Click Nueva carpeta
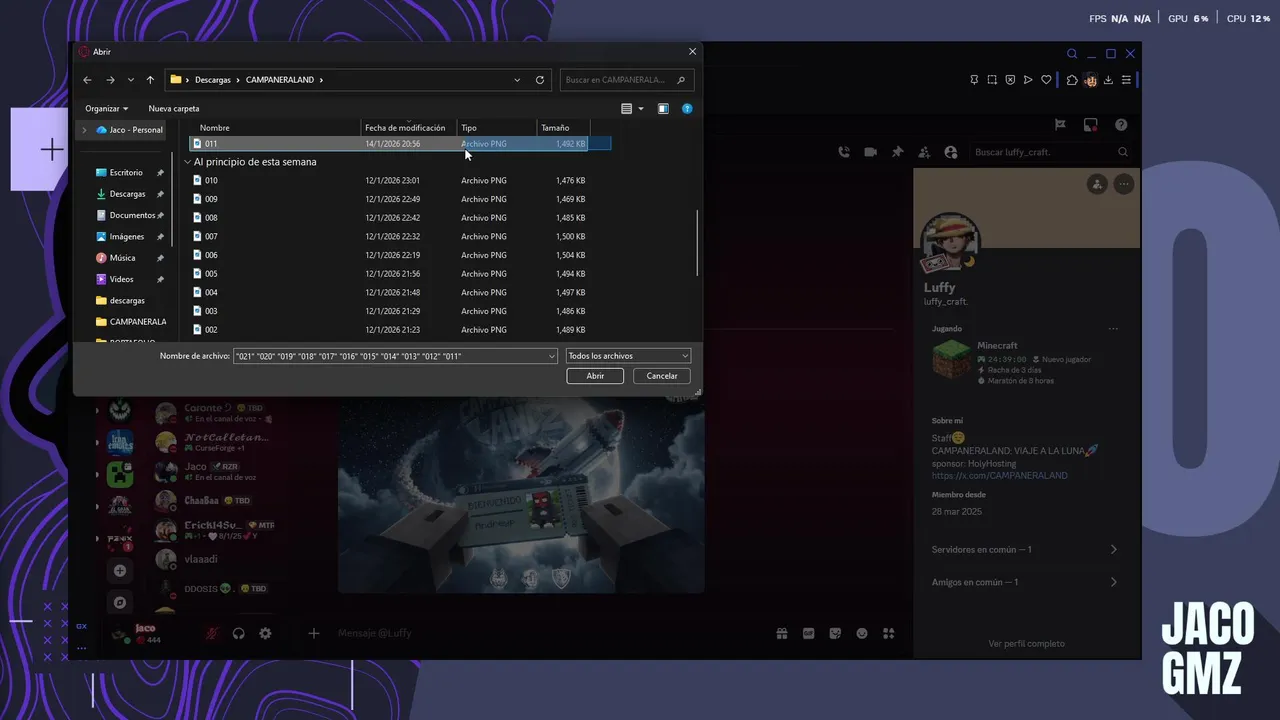The height and width of the screenshot is (720, 1280). tap(174, 108)
